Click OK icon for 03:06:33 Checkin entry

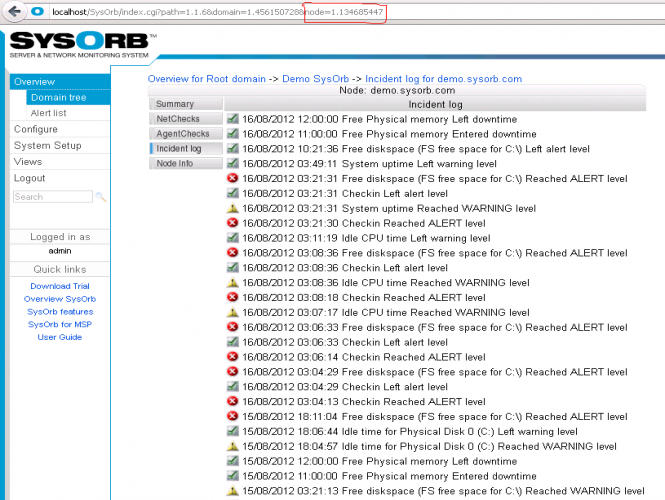[x=232, y=342]
